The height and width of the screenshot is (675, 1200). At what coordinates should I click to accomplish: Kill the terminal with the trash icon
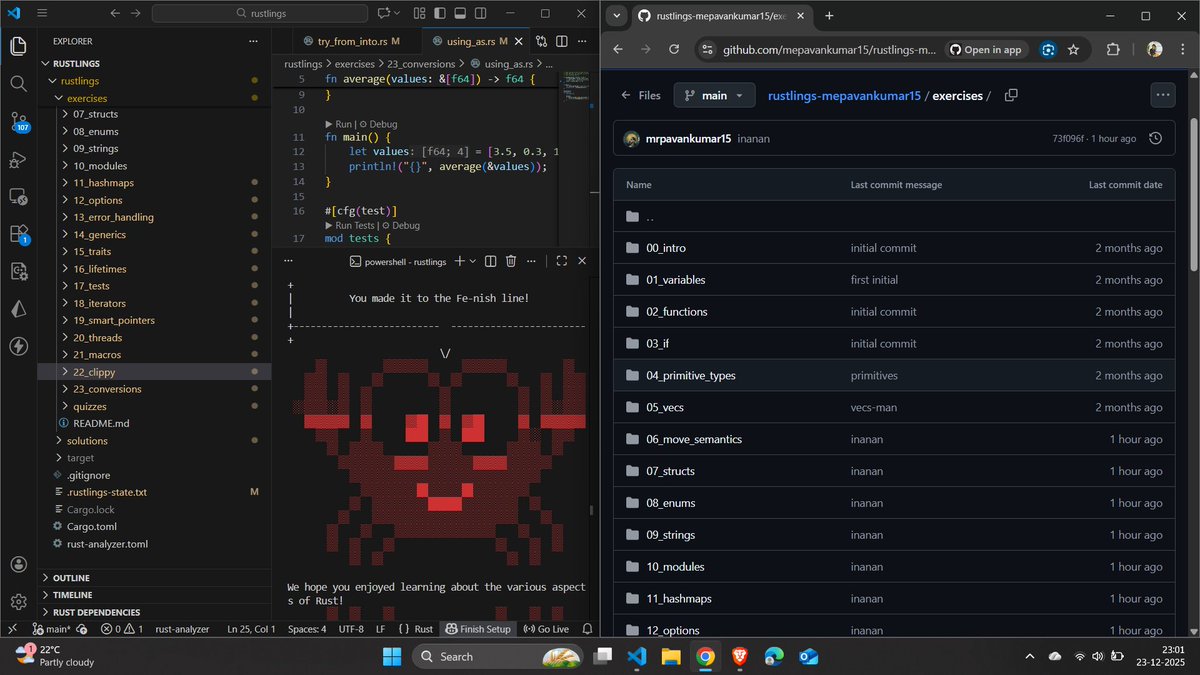click(x=511, y=261)
